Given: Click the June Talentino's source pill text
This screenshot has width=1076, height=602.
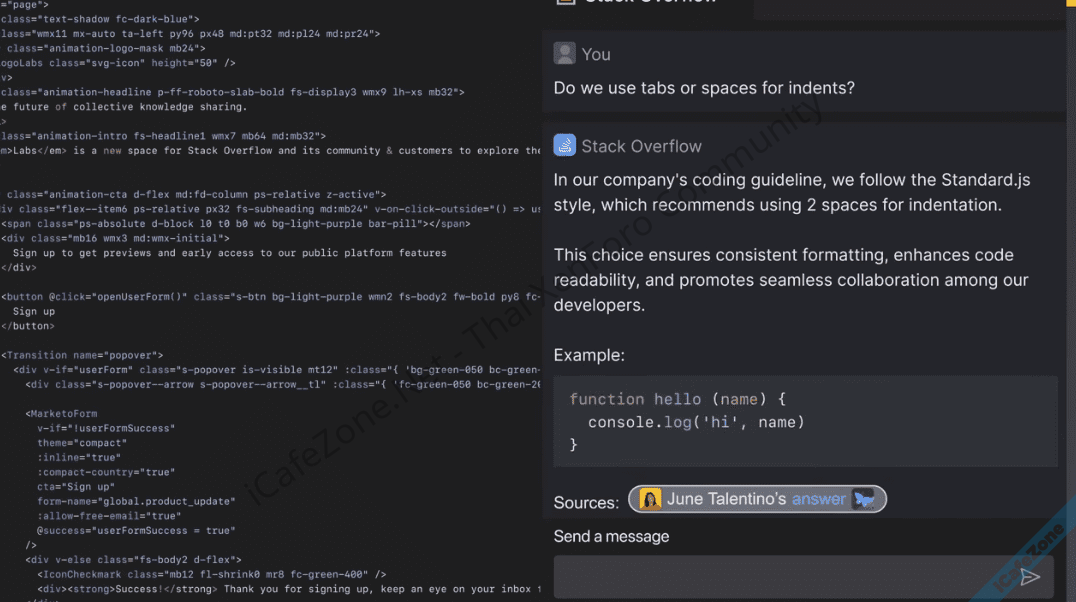Looking at the screenshot, I should [x=726, y=499].
